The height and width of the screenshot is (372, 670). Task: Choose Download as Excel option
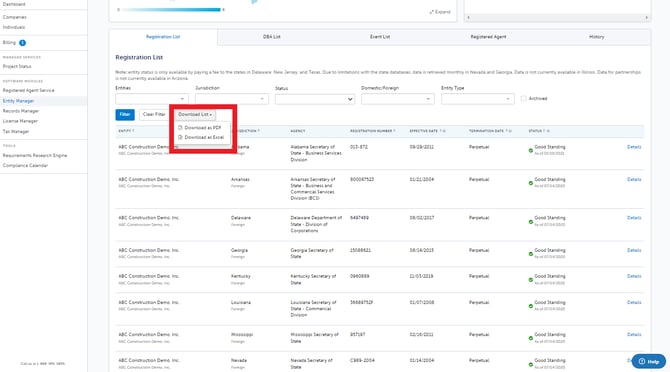(x=204, y=137)
